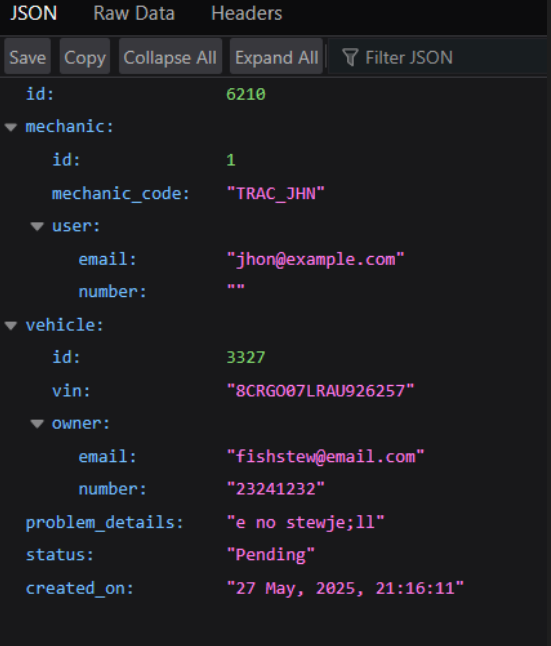Switch to the Raw Data tab
The width and height of the screenshot is (551, 646).
point(134,13)
